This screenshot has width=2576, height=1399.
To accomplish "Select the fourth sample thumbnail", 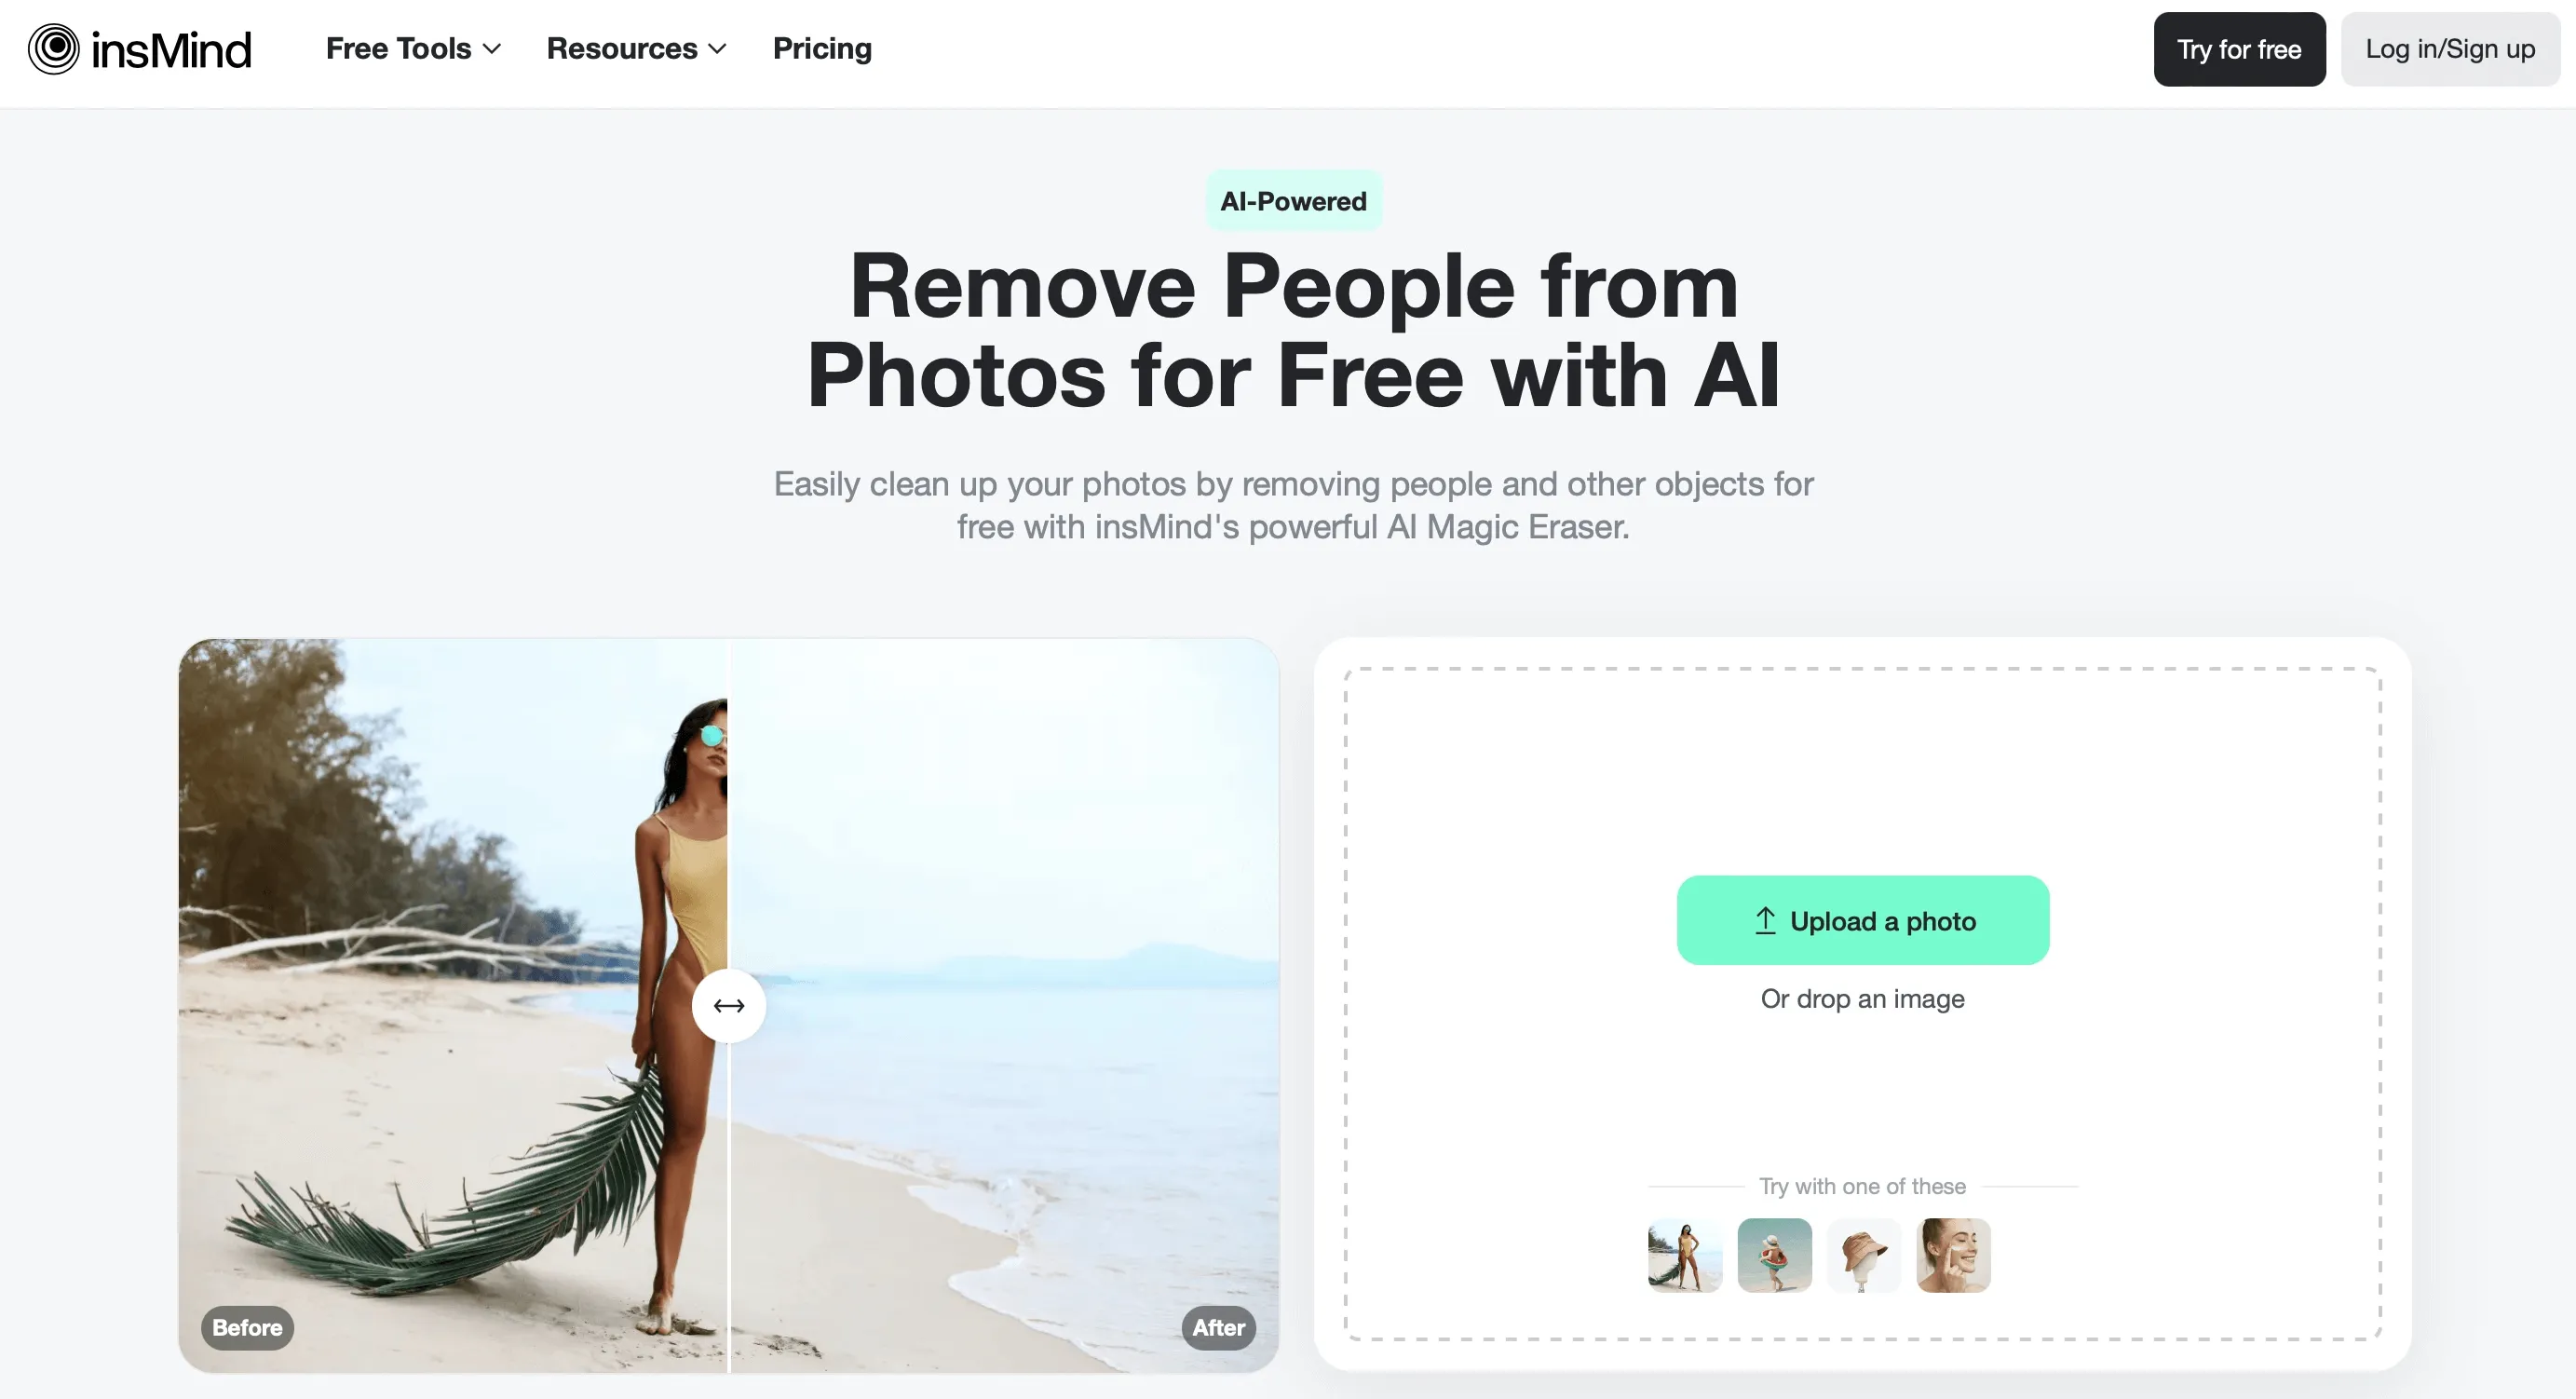I will tap(1953, 1255).
